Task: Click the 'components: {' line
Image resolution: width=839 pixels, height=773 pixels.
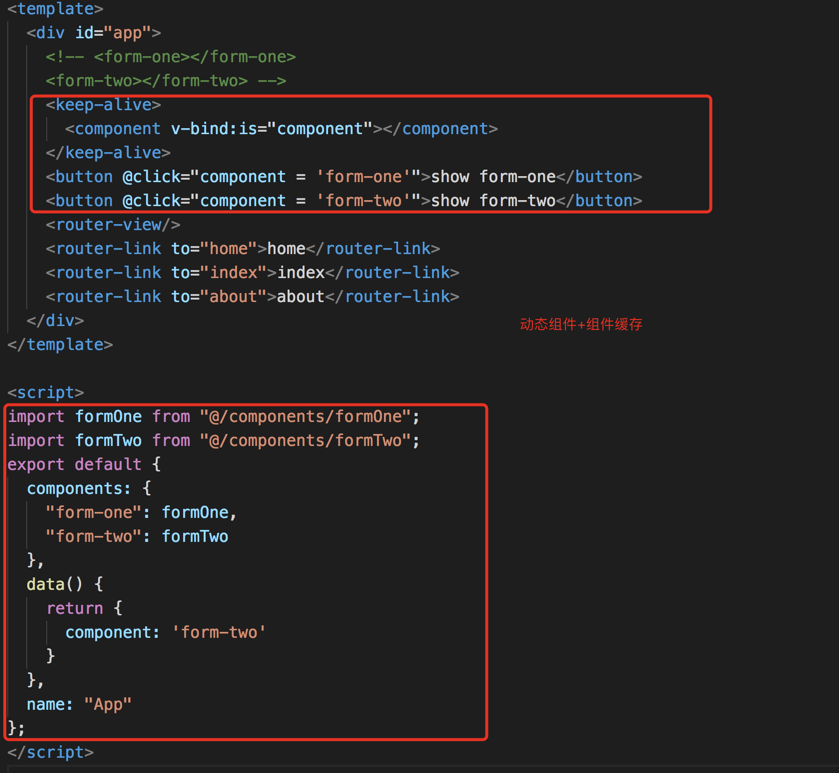Action: [89, 488]
